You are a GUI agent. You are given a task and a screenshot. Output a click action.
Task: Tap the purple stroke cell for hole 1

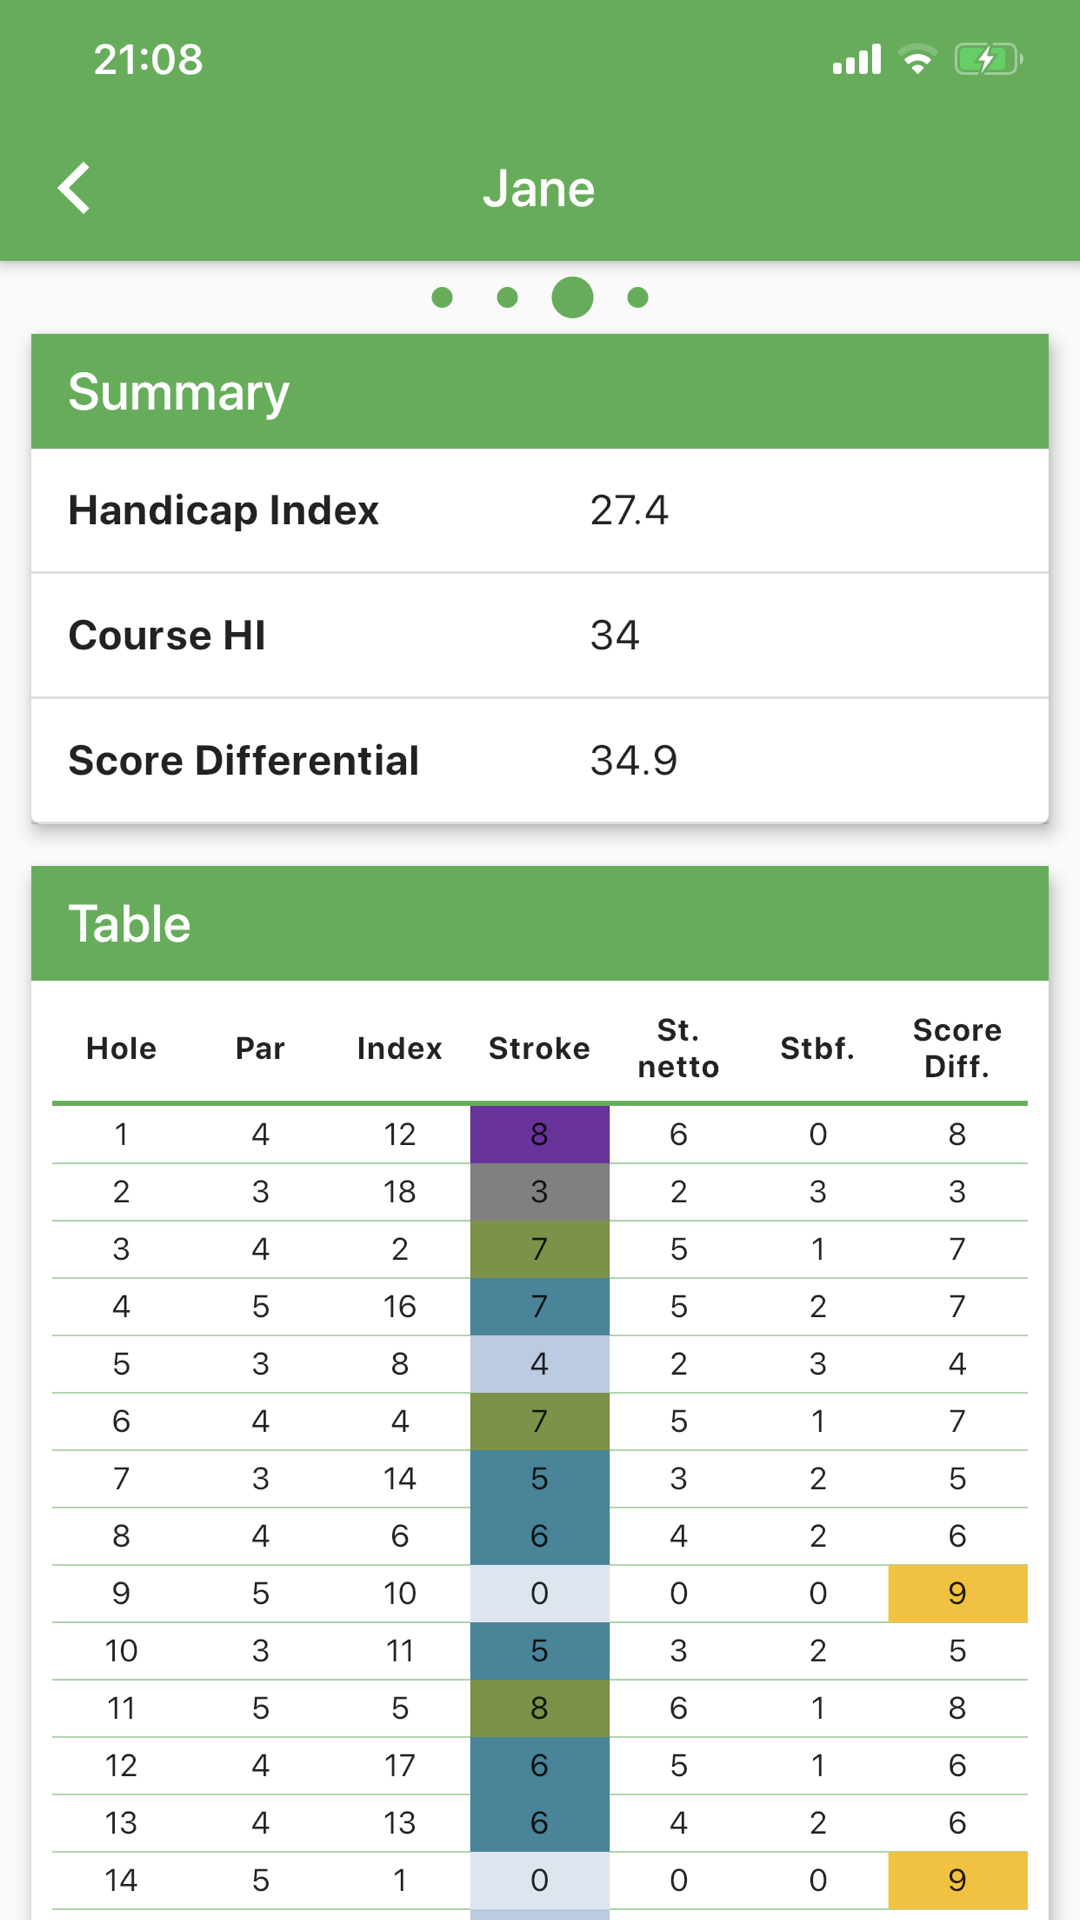point(539,1134)
